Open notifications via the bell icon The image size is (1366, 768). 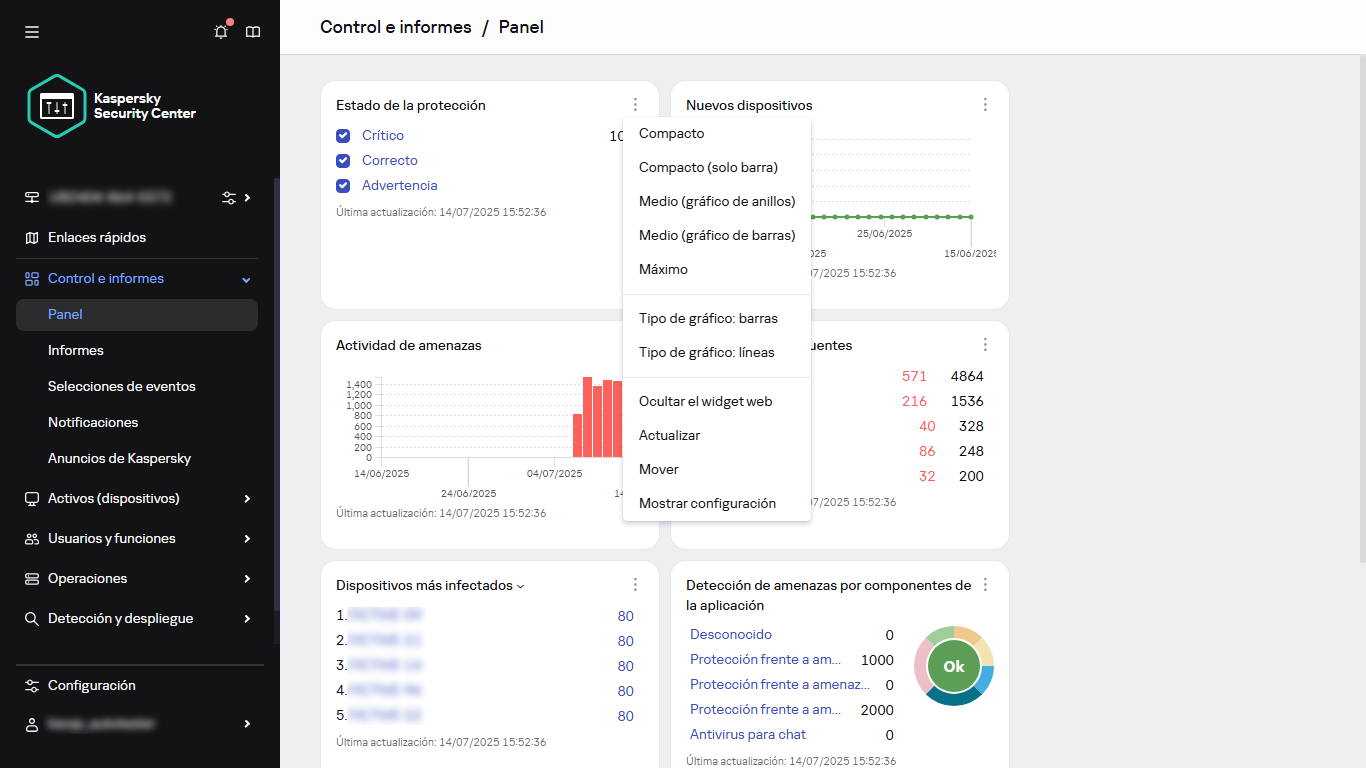click(220, 31)
